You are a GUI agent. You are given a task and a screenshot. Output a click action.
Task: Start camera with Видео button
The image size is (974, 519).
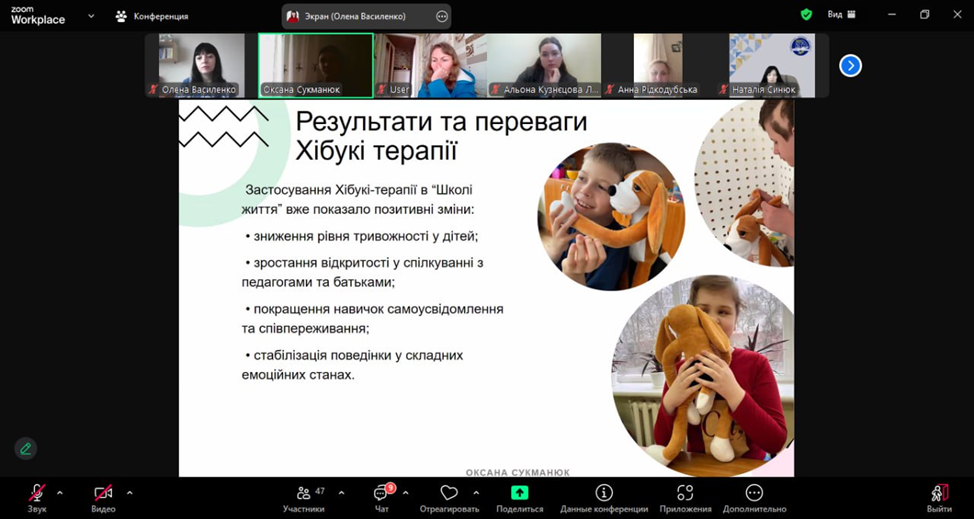(103, 499)
